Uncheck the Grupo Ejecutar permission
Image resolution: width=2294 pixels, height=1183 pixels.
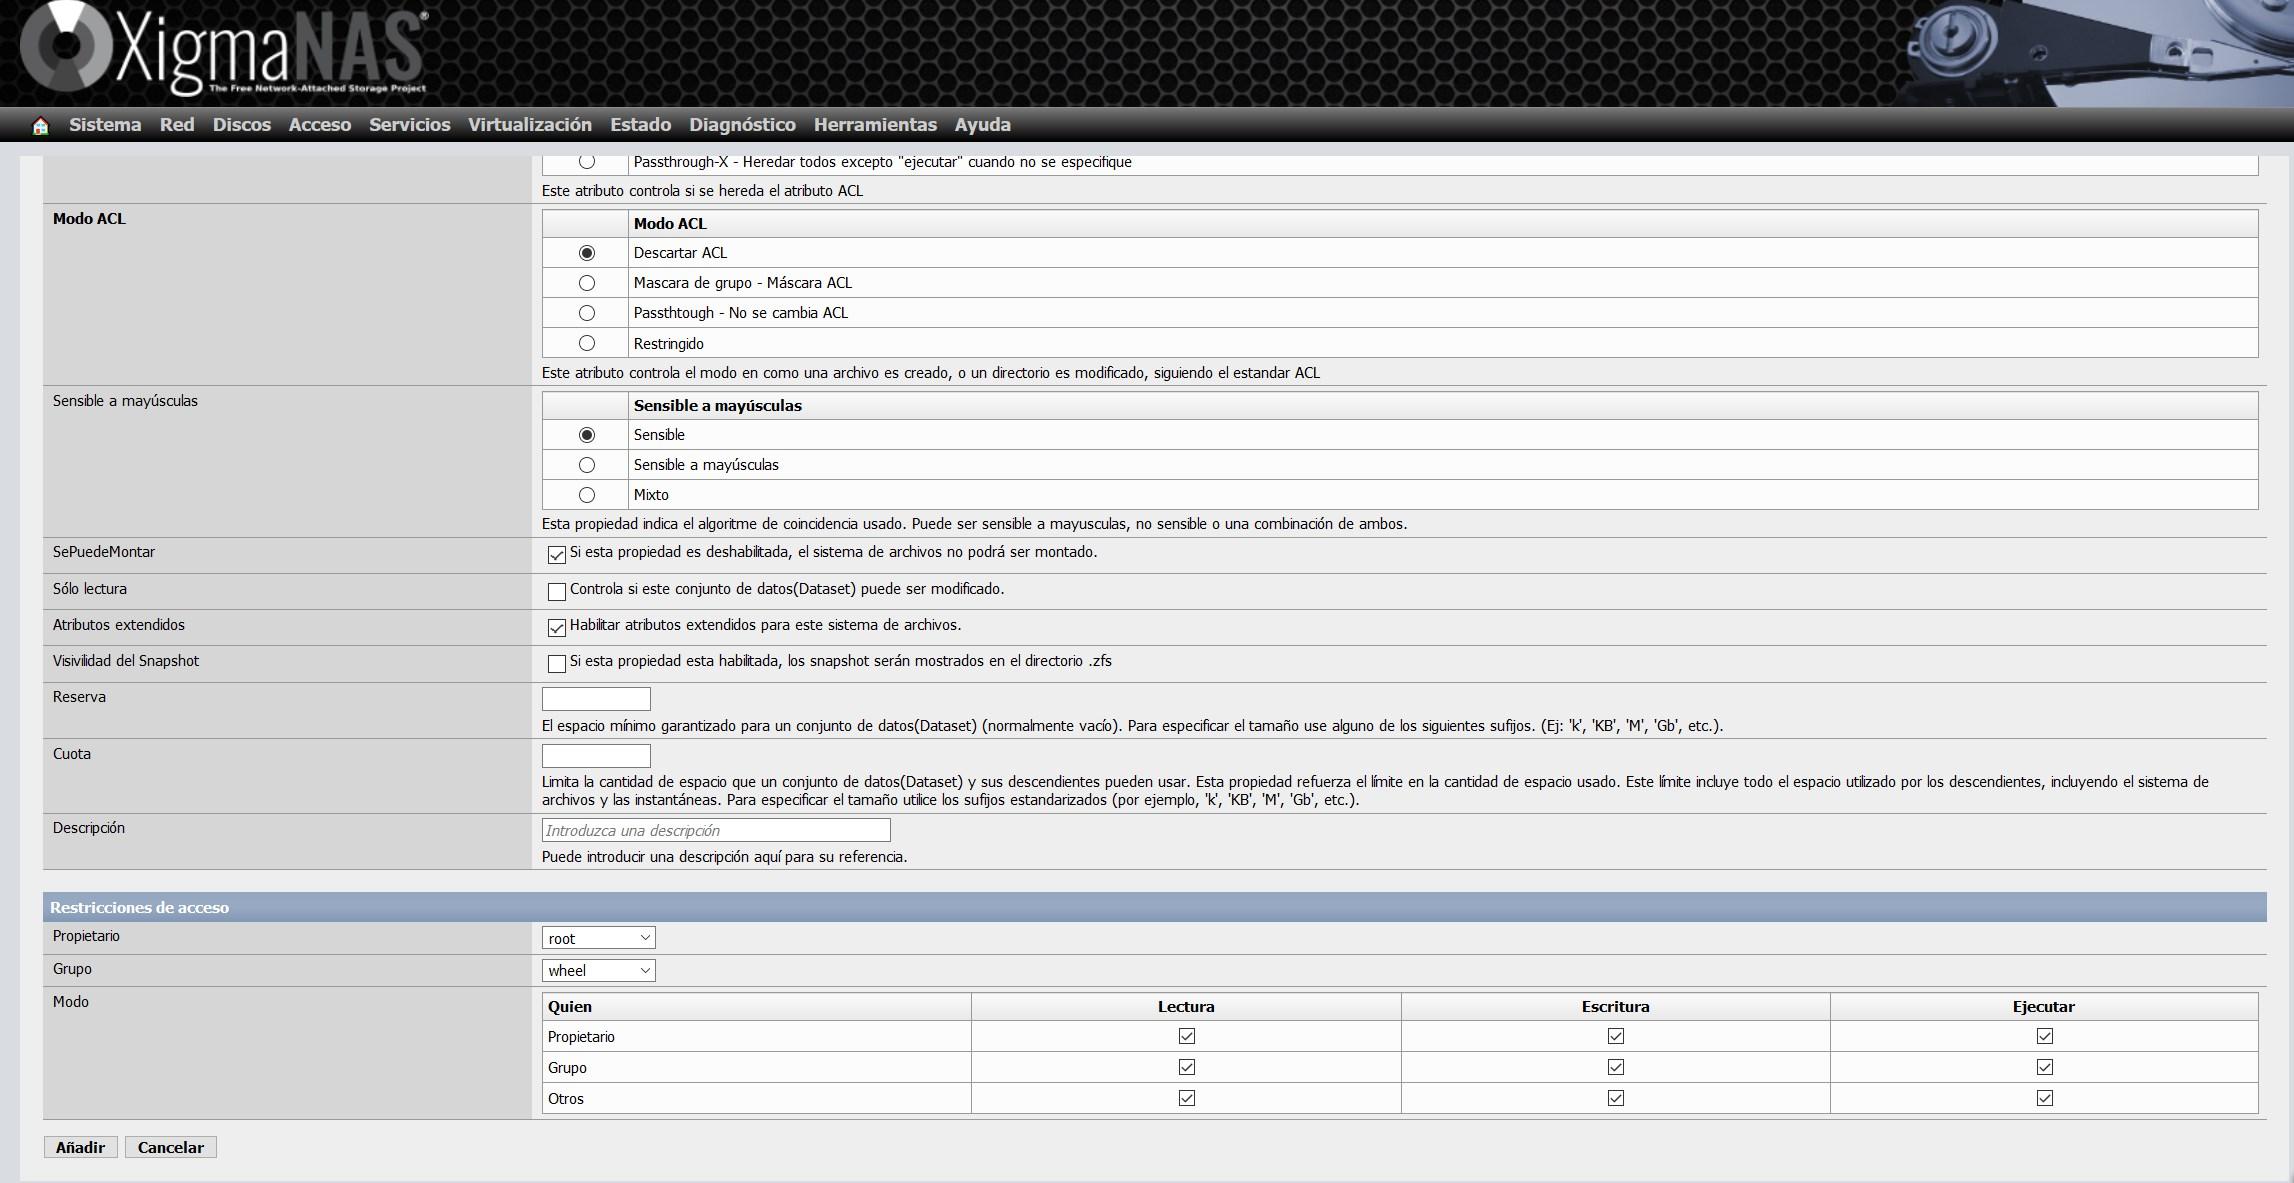coord(2044,1067)
